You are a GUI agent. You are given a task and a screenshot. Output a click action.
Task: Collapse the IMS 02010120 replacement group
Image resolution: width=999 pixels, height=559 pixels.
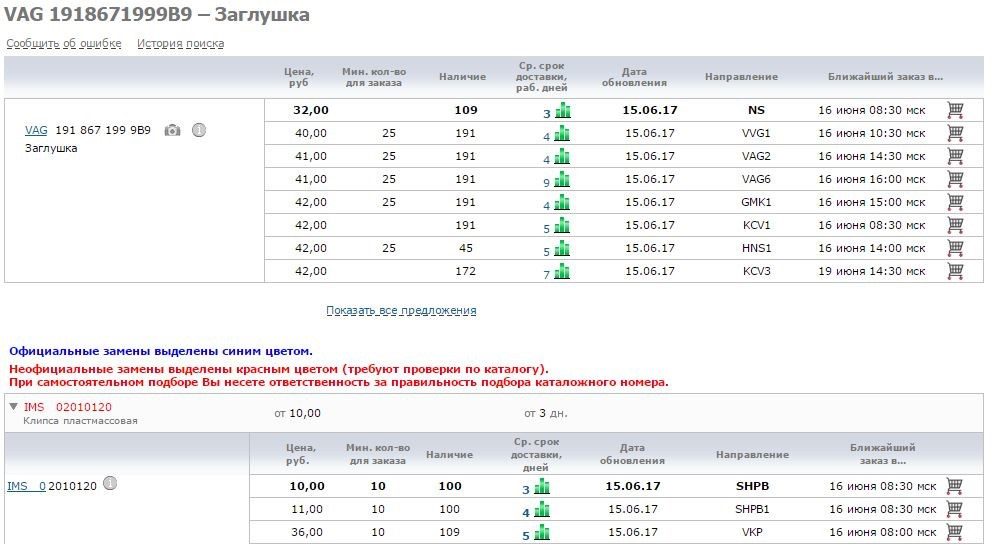click(13, 407)
